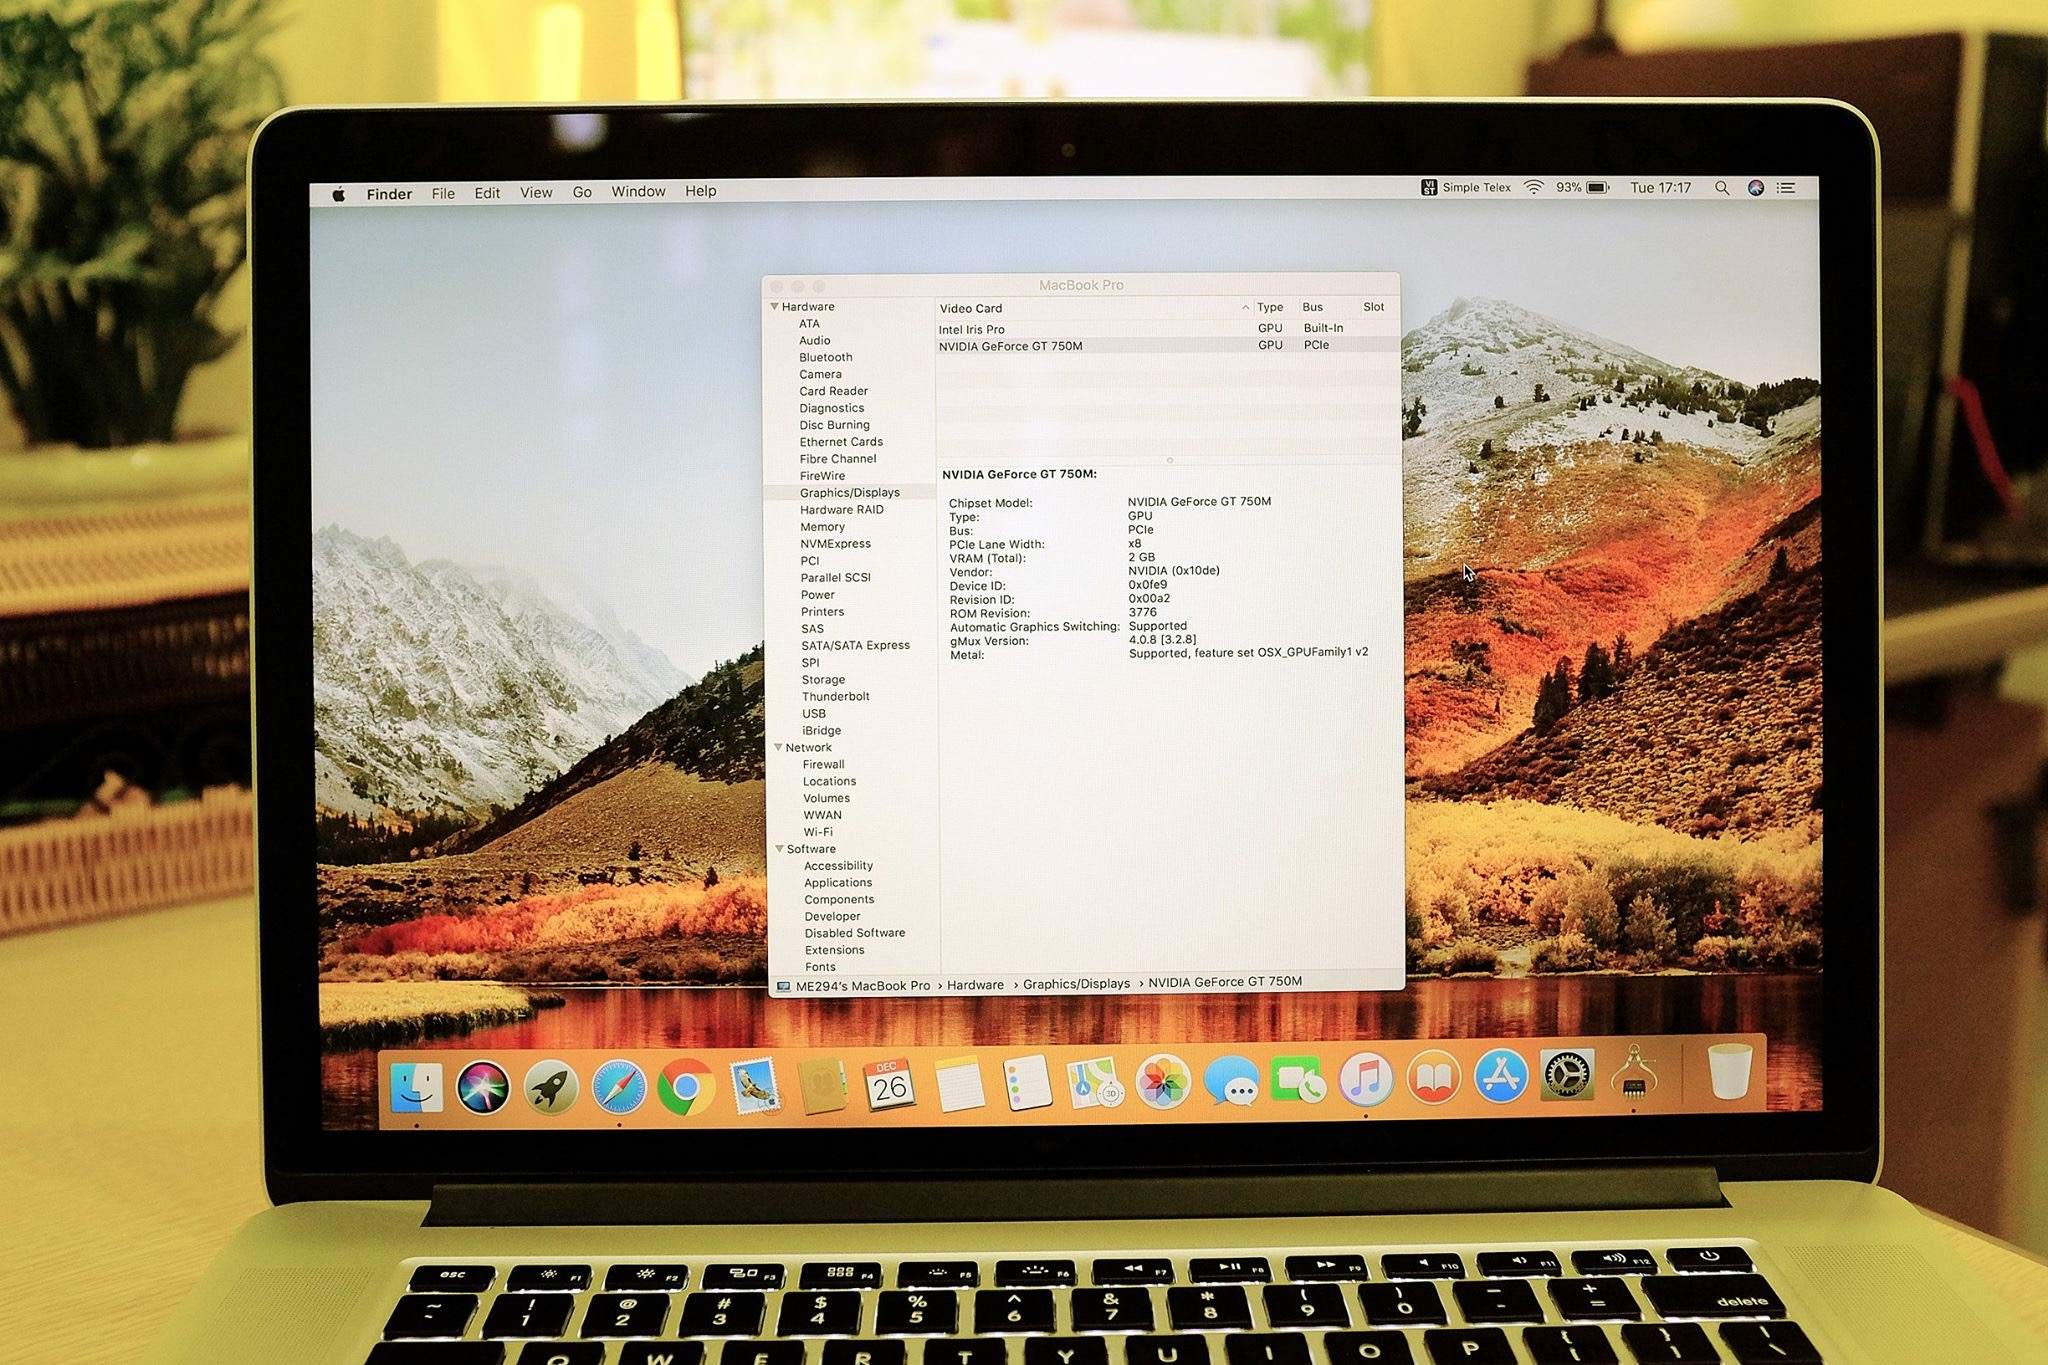The image size is (2048, 1365).
Task: Open App Store icon in Dock
Action: [x=1500, y=1077]
